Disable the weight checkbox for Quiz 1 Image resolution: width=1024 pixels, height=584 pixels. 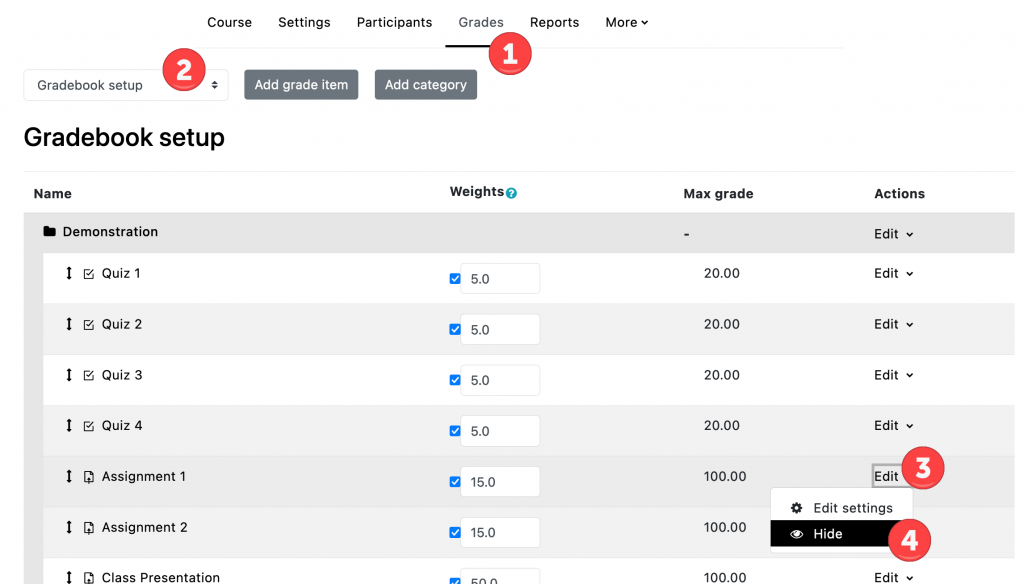click(455, 278)
